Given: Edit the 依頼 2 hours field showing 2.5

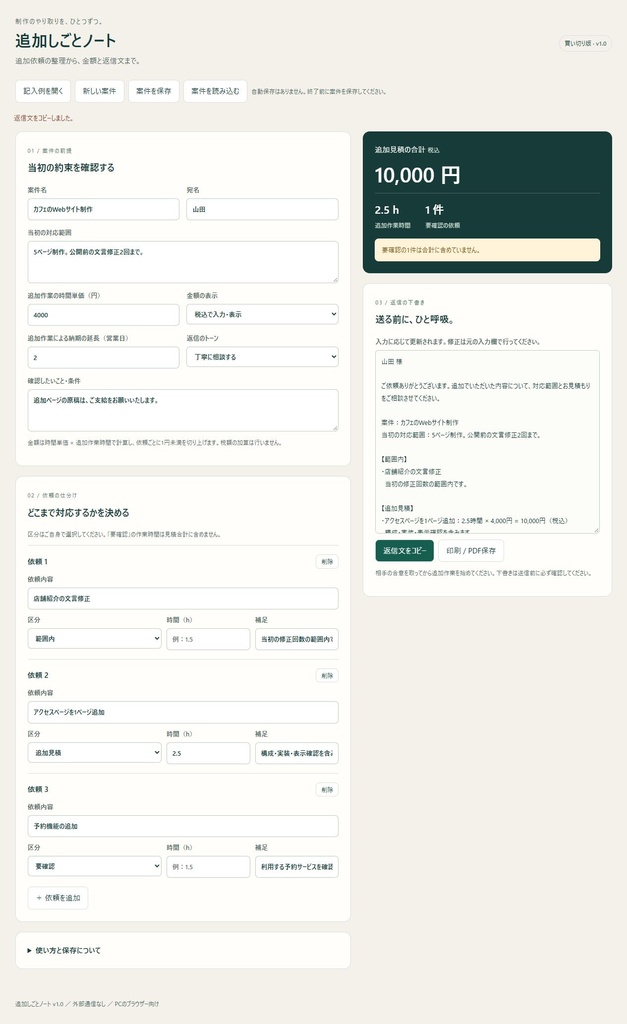Looking at the screenshot, I should (x=208, y=752).
